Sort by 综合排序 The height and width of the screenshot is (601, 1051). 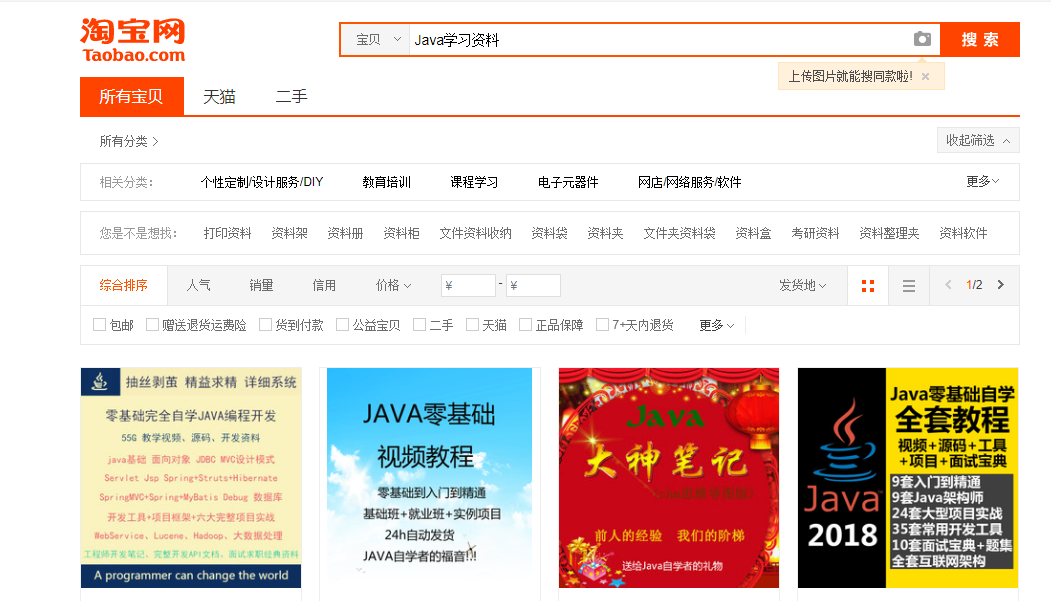point(123,285)
